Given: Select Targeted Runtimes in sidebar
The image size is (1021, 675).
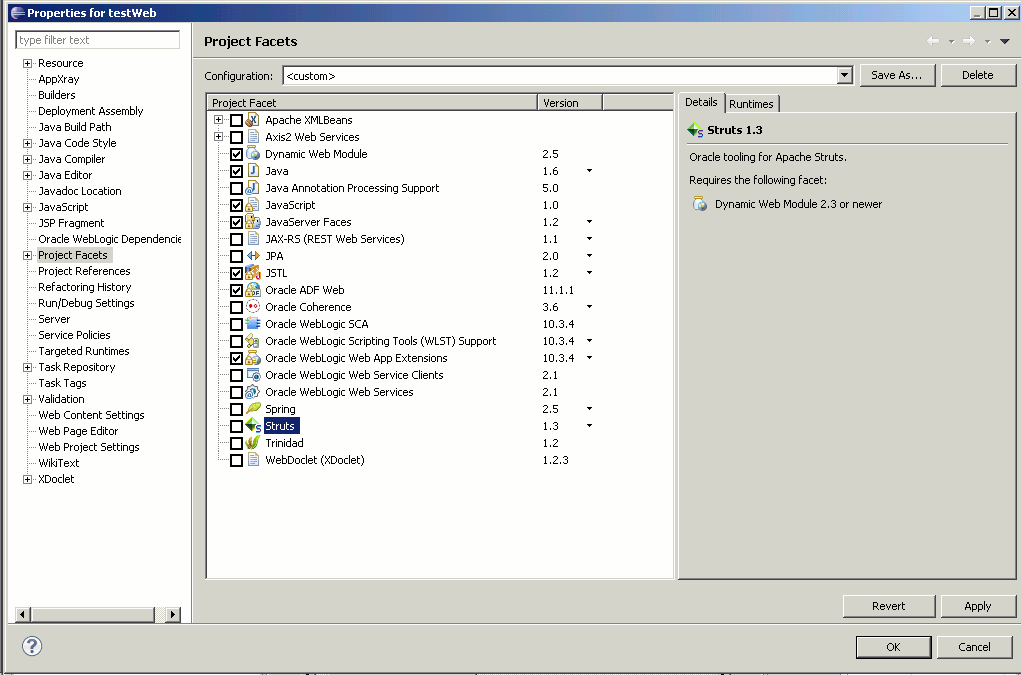Looking at the screenshot, I should tap(83, 351).
